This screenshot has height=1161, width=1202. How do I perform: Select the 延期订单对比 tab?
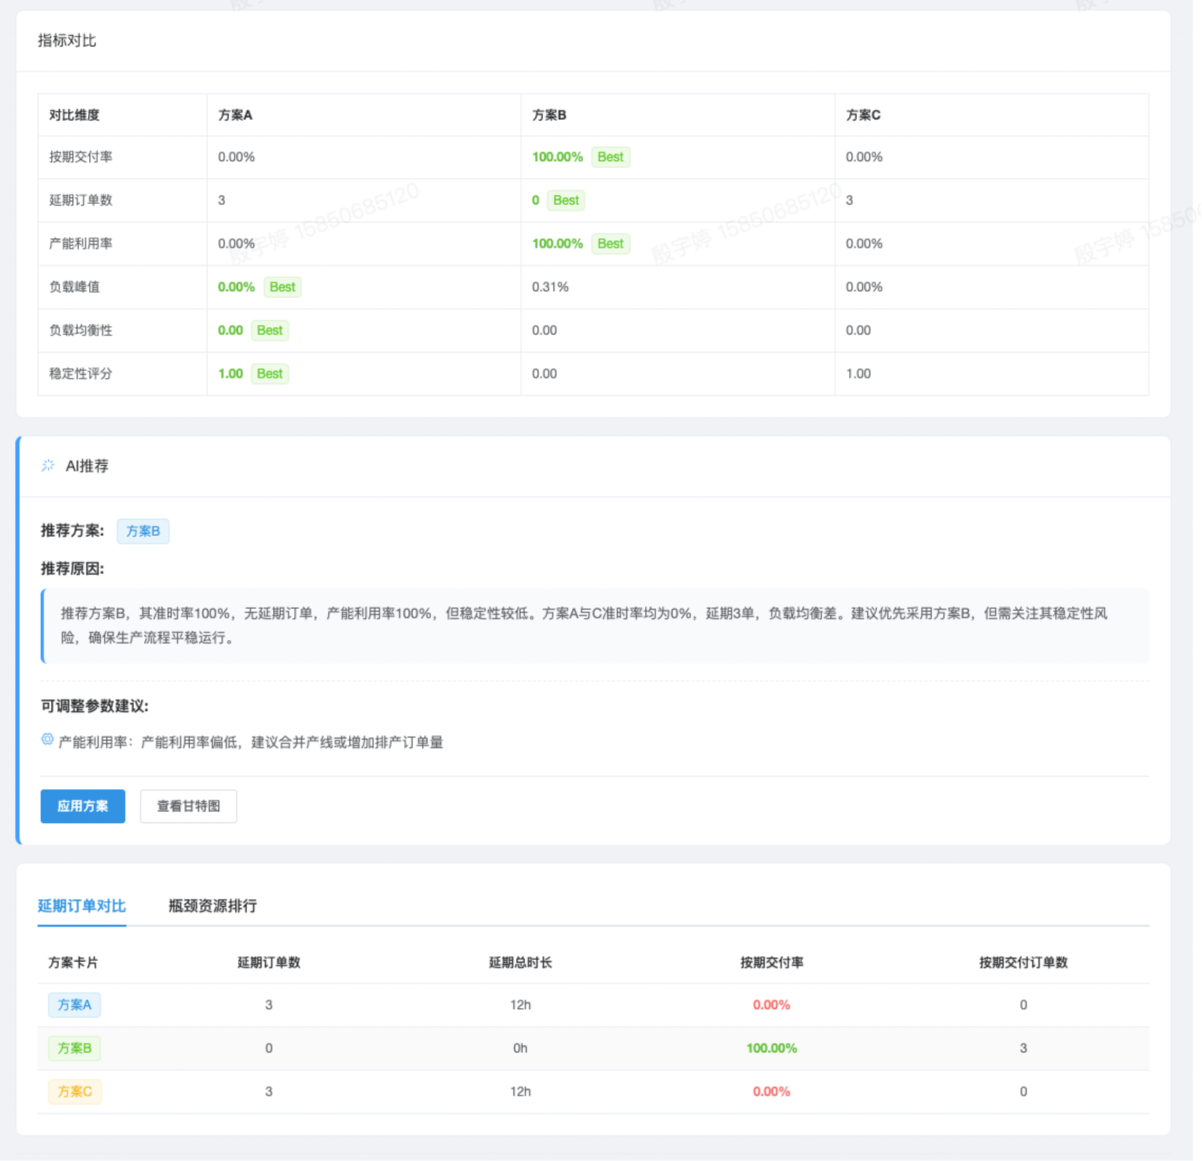coord(82,906)
